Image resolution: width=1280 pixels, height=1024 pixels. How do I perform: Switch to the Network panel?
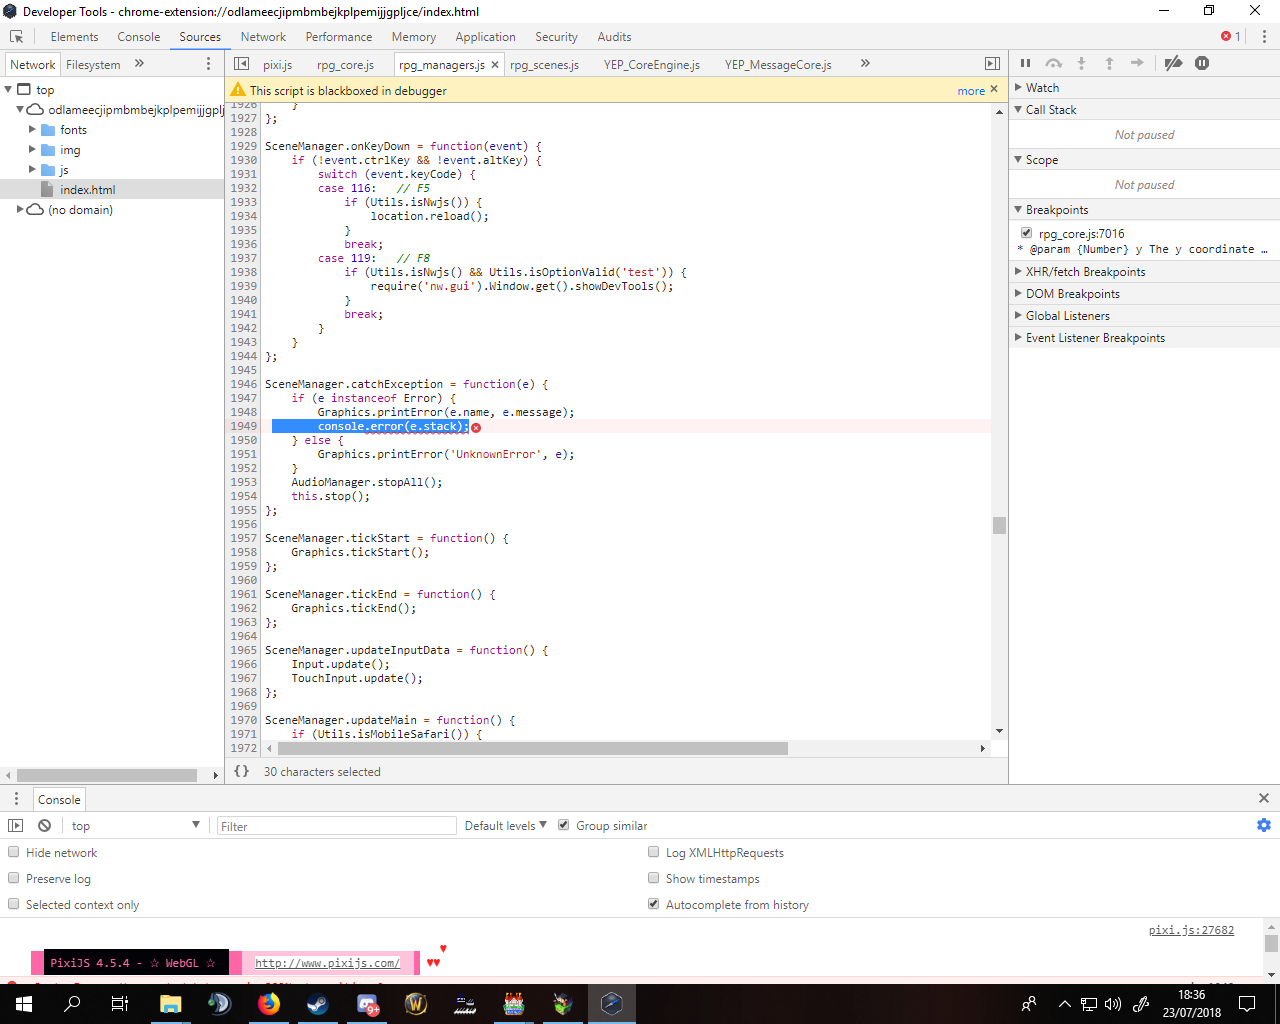[263, 37]
